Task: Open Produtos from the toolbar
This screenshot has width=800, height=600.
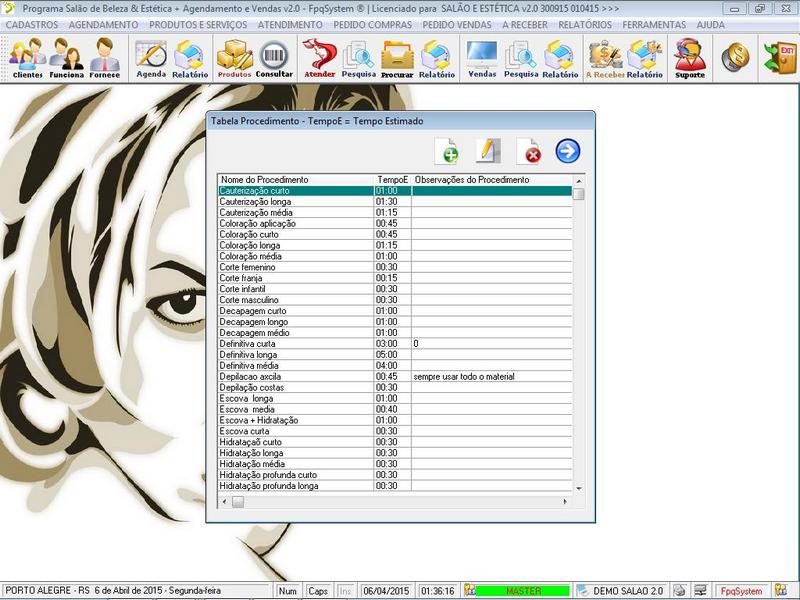Action: tap(234, 58)
